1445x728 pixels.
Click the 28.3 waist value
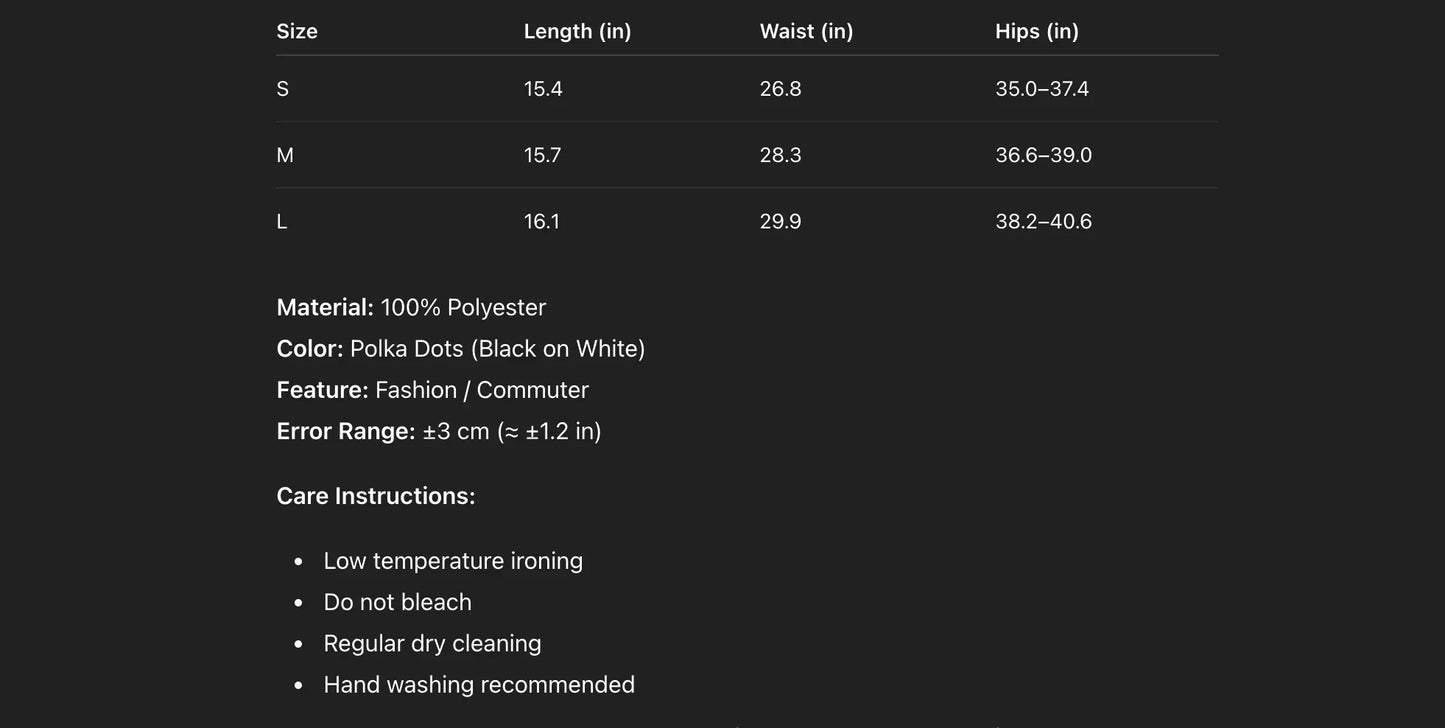point(780,155)
